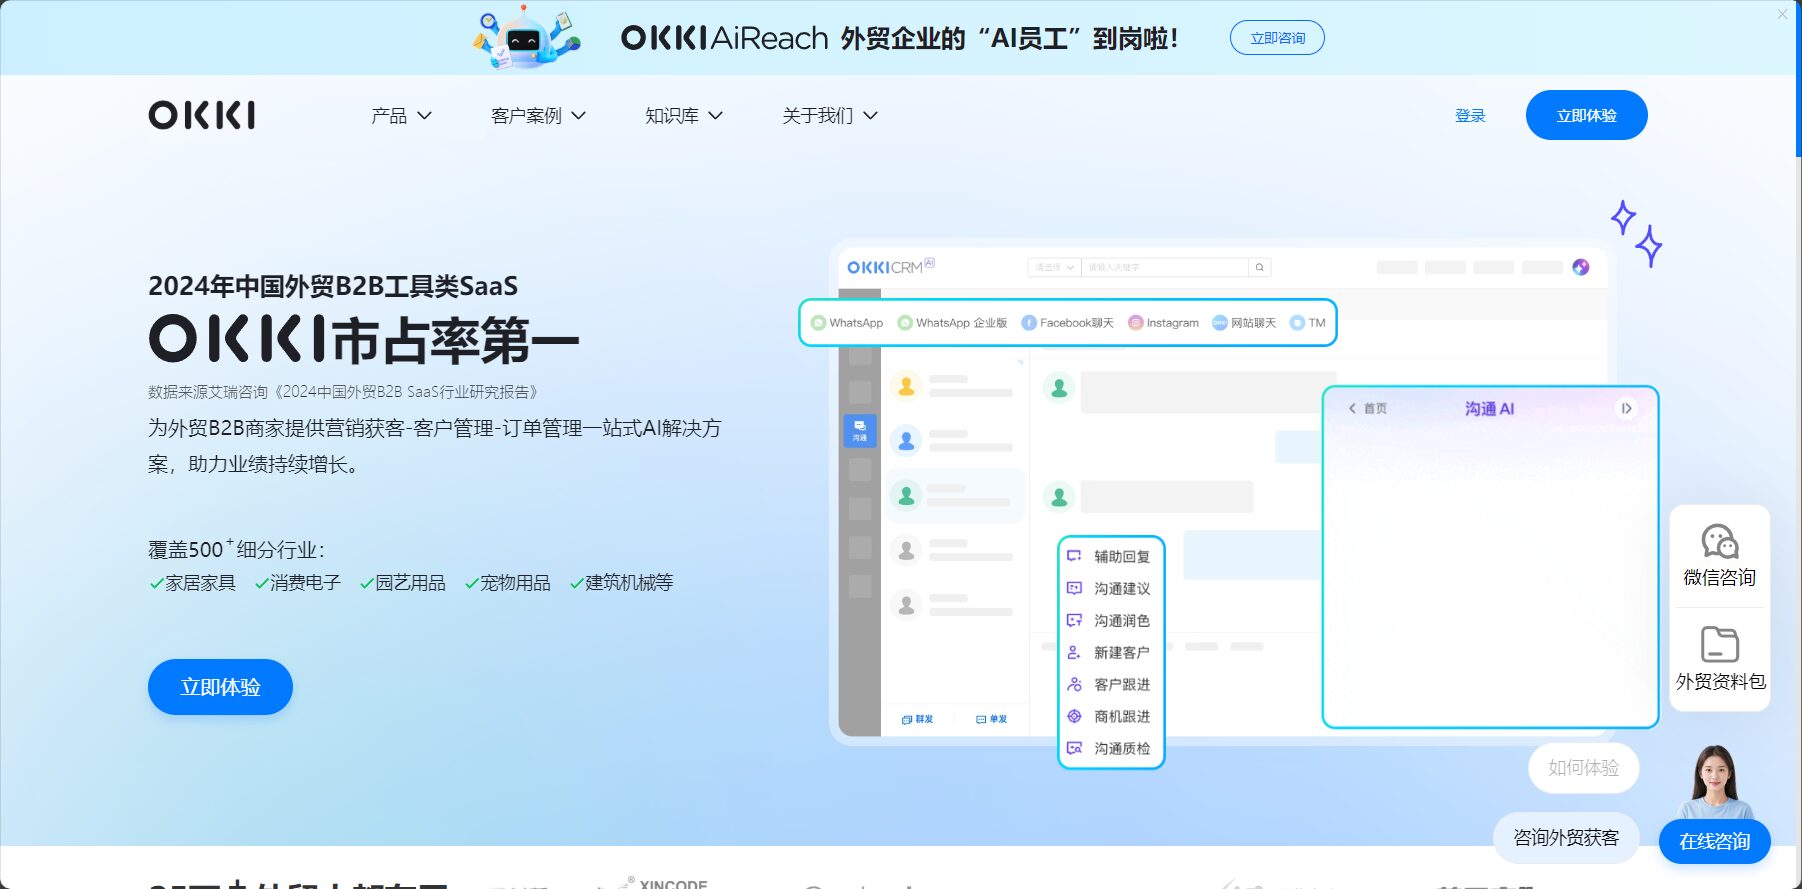This screenshot has width=1802, height=889.
Task: Click the header 立即体验 button
Action: point(1586,115)
